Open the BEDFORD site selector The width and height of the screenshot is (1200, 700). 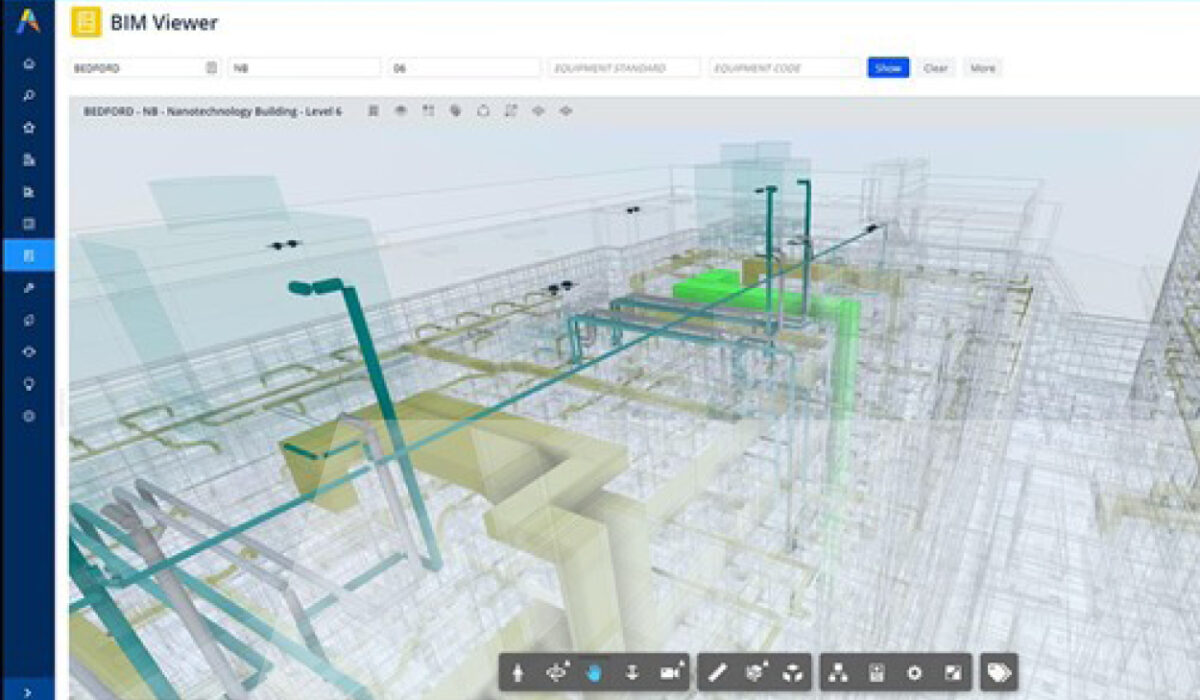click(x=144, y=68)
